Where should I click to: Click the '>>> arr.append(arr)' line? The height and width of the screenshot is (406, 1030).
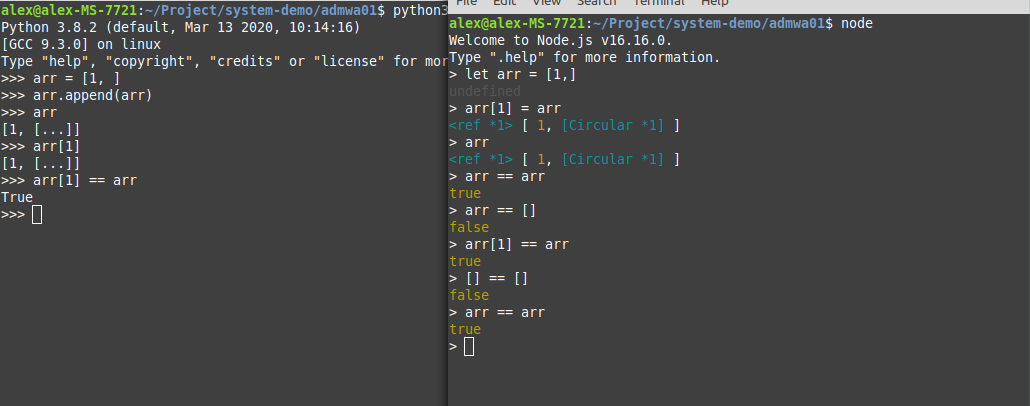77,96
